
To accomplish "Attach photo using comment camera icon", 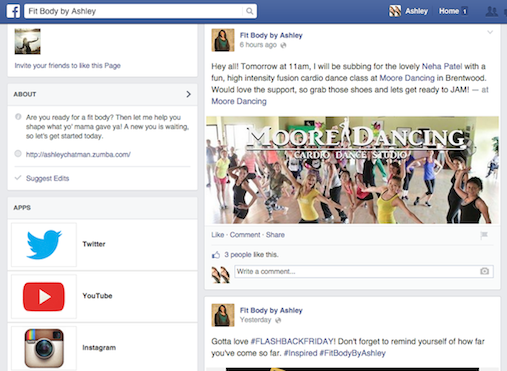I will [x=484, y=271].
